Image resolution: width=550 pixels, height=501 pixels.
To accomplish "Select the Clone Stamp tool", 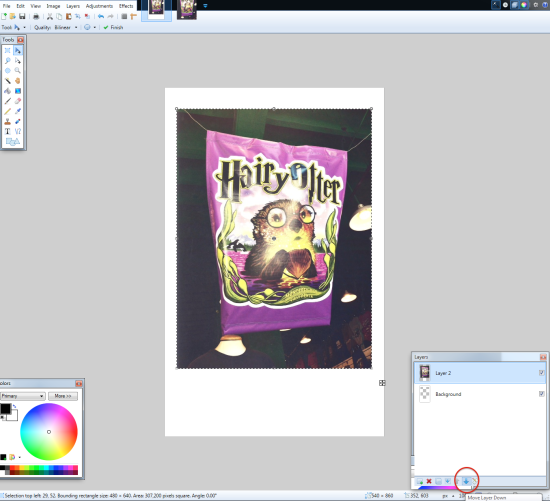I will point(7,121).
